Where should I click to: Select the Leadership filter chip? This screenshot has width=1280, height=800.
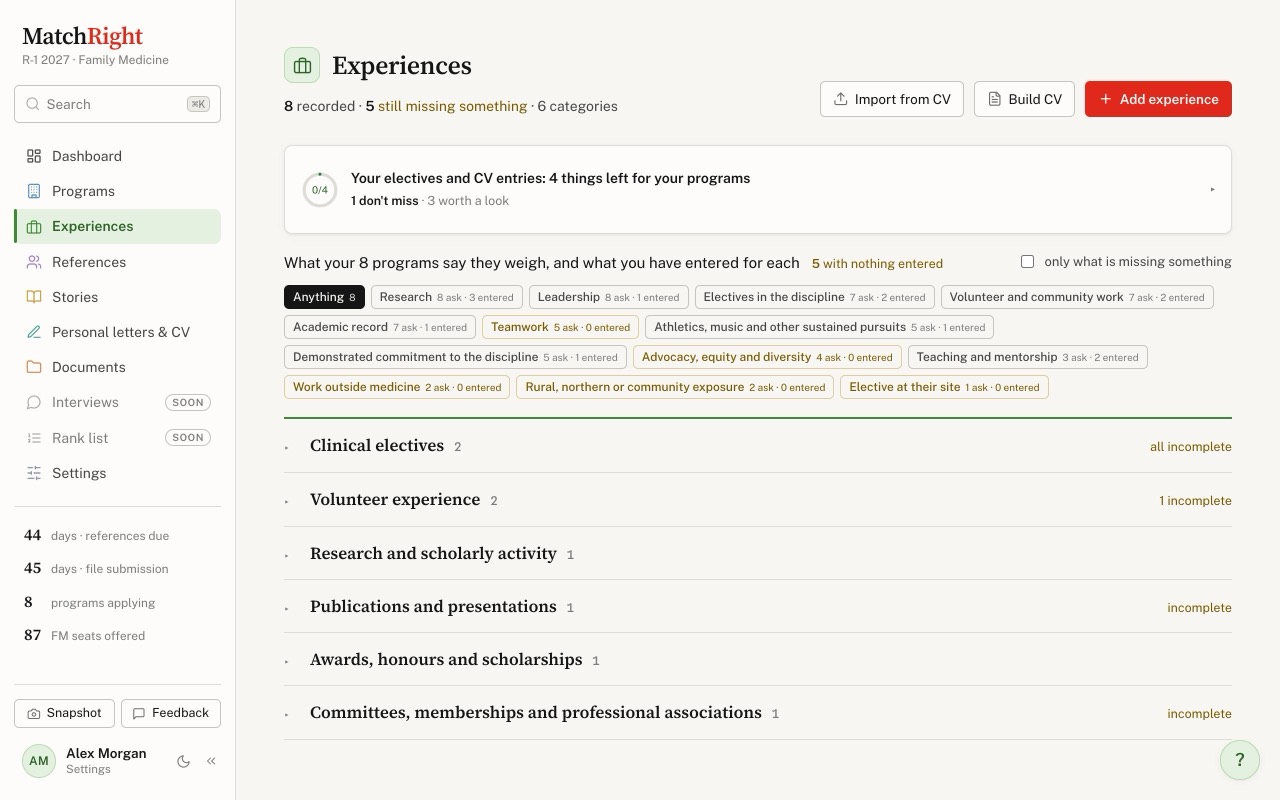pyautogui.click(x=609, y=297)
